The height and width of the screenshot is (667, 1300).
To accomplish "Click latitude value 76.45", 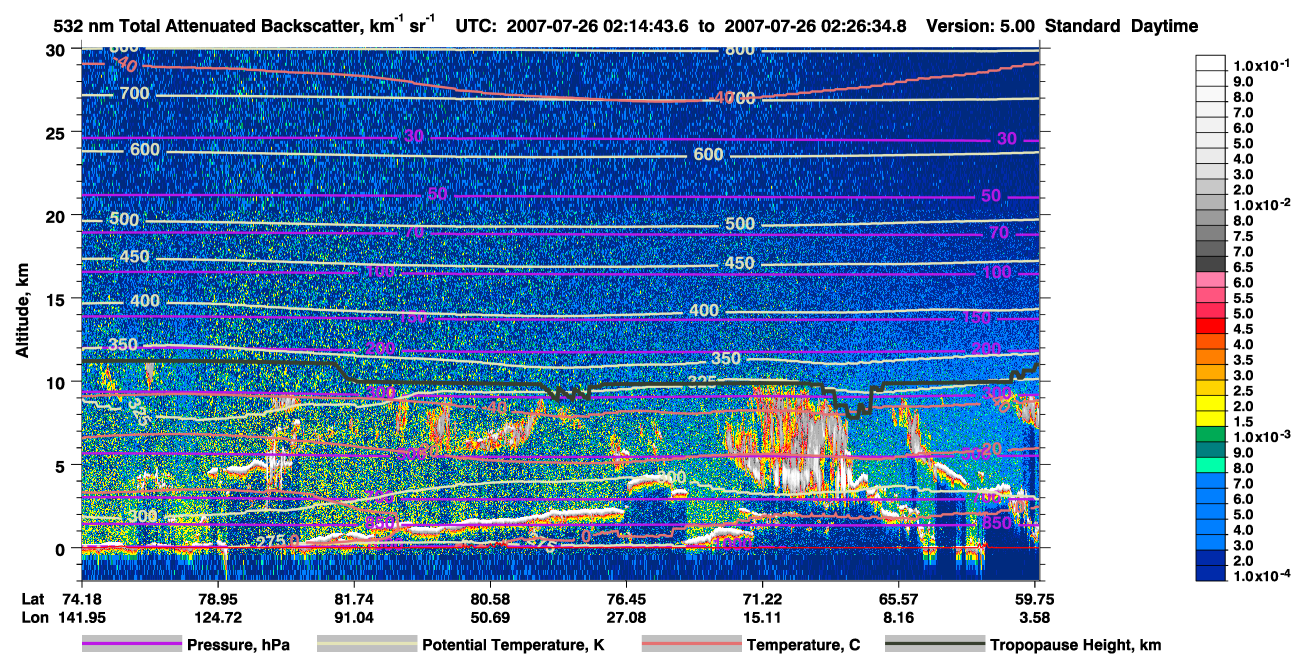I will (626, 599).
